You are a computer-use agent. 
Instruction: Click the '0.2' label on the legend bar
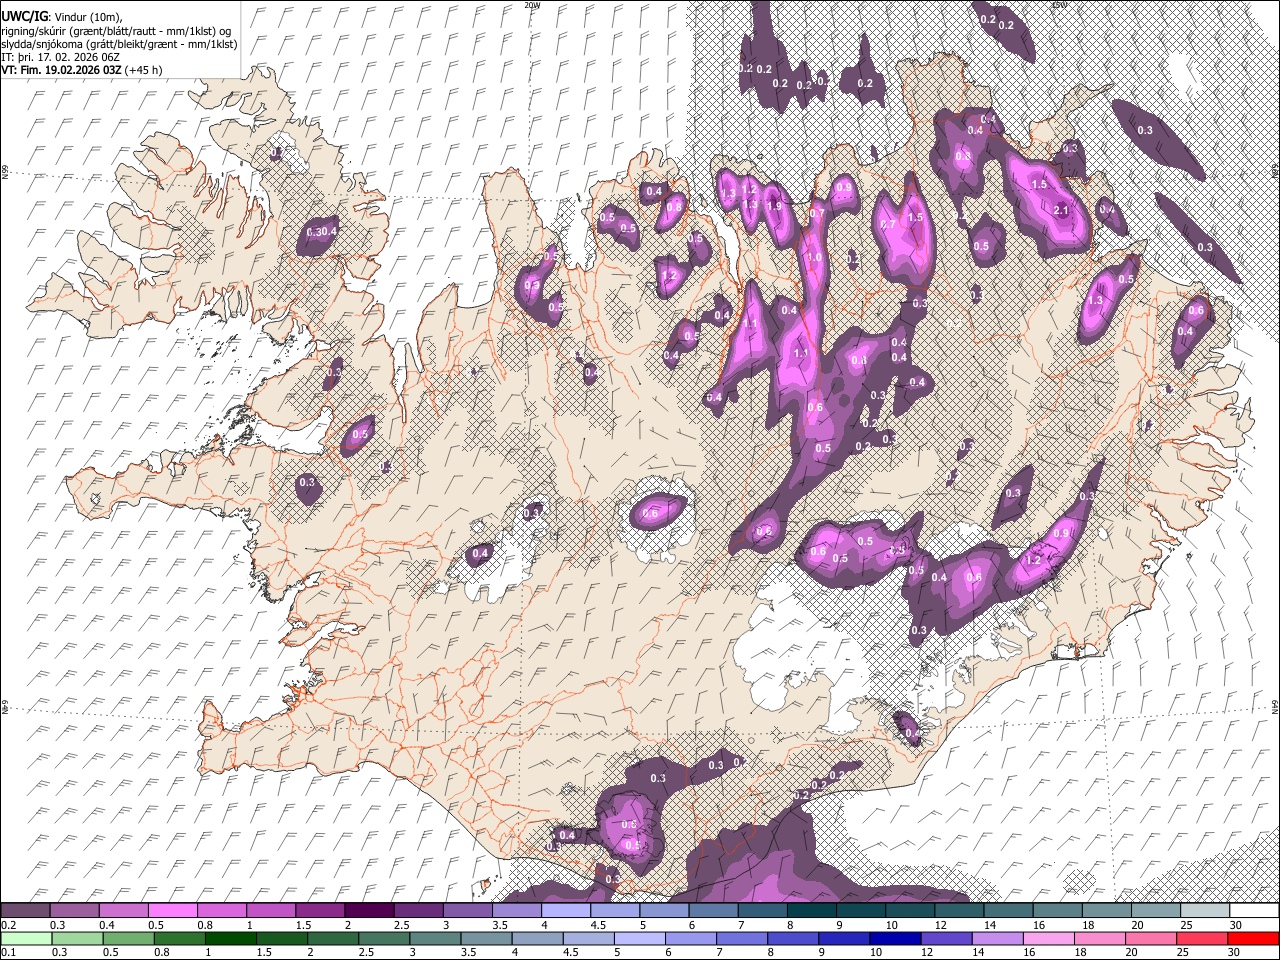point(8,925)
